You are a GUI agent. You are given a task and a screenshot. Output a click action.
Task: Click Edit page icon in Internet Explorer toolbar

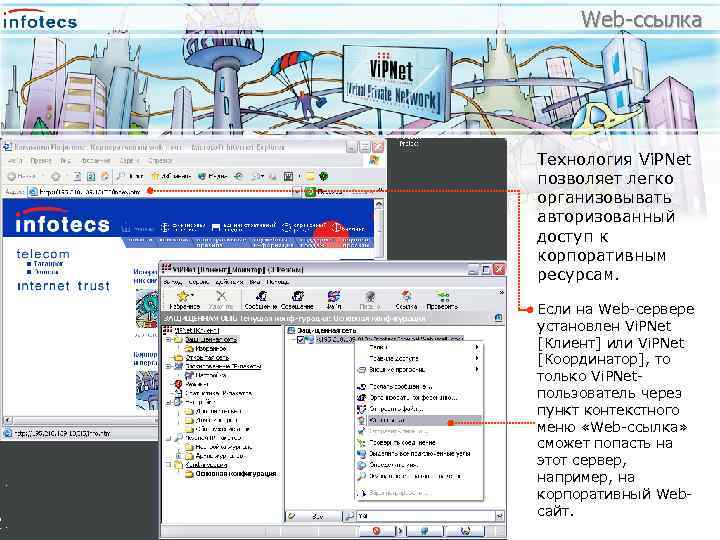point(288,176)
